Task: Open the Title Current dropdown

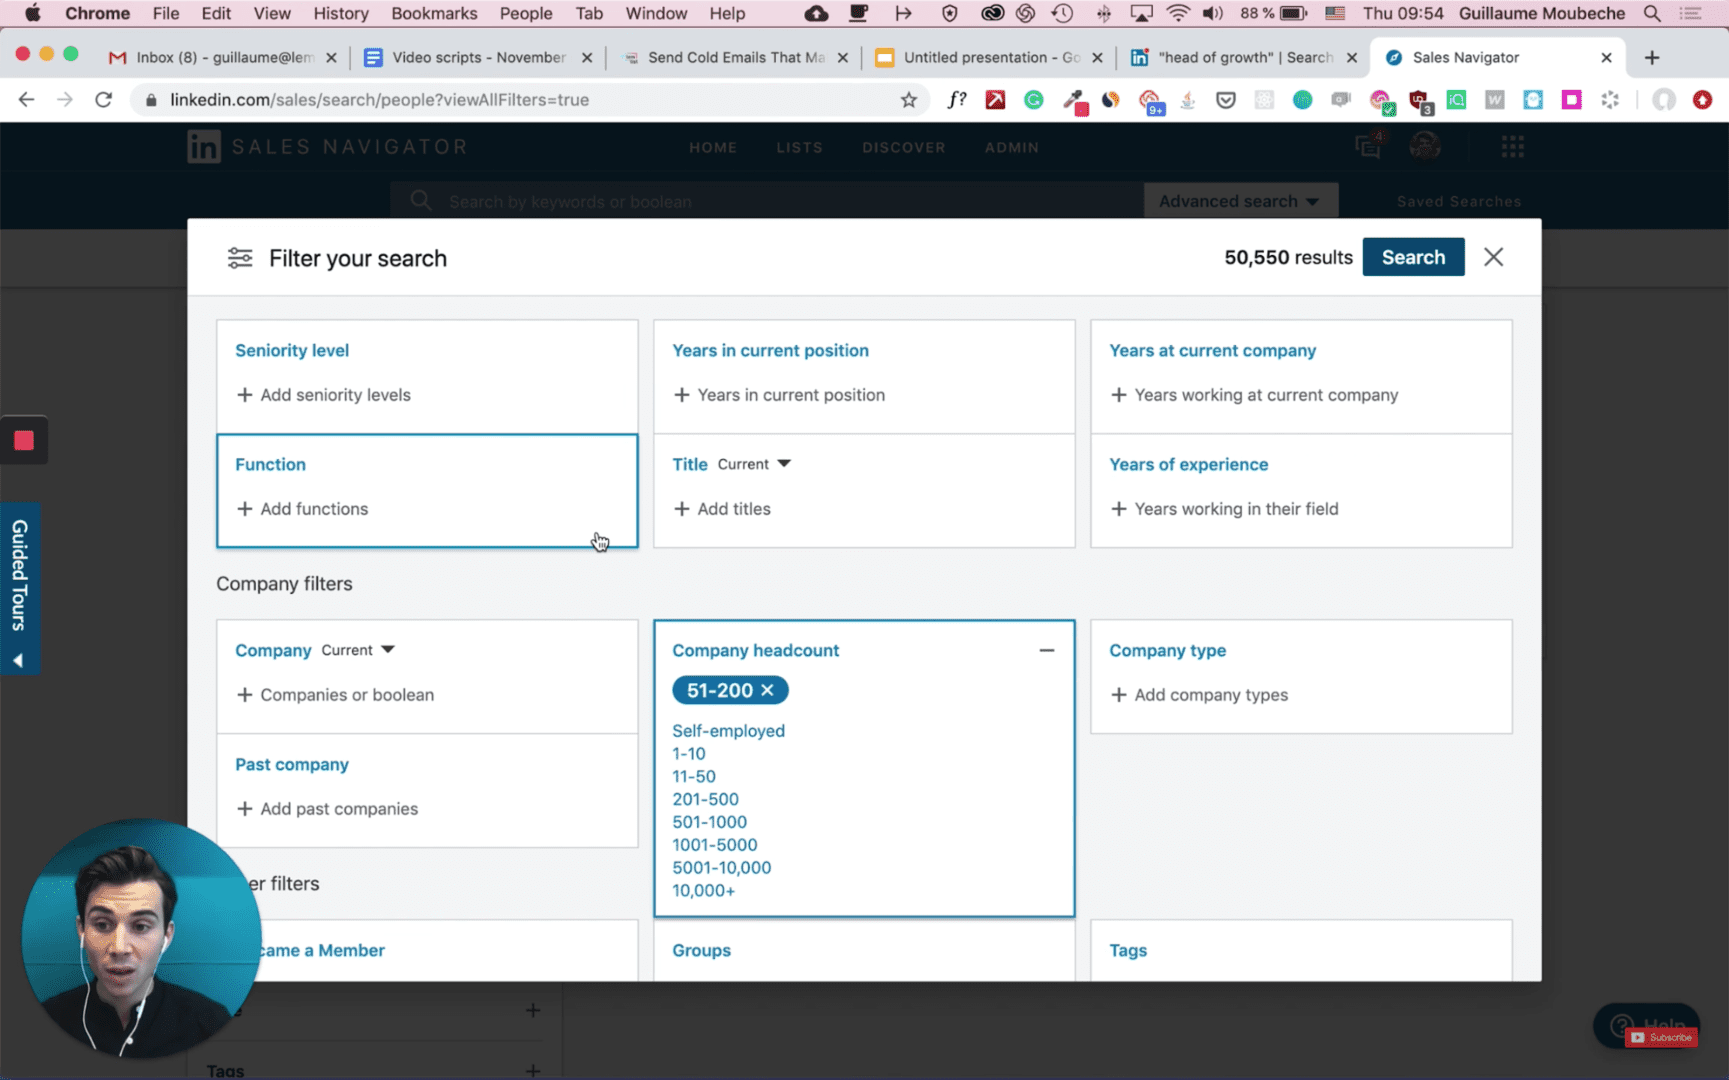Action: (x=754, y=464)
